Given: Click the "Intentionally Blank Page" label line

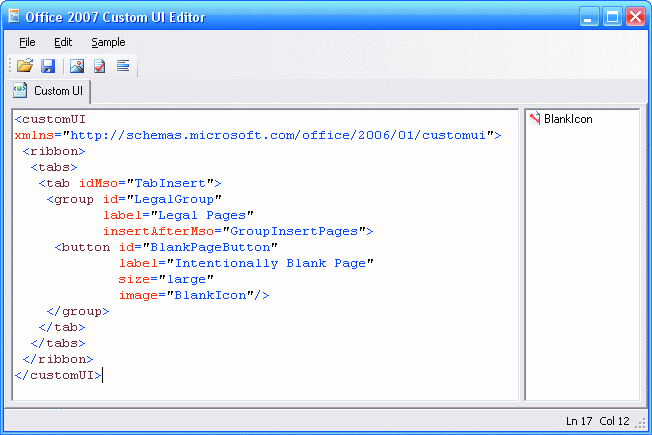Looking at the screenshot, I should [x=246, y=263].
